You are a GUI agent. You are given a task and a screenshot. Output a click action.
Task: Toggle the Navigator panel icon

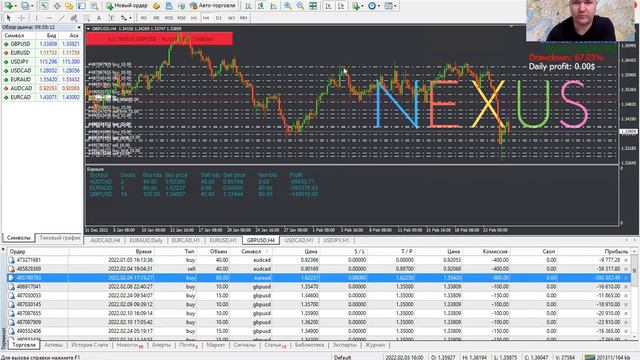69,6
